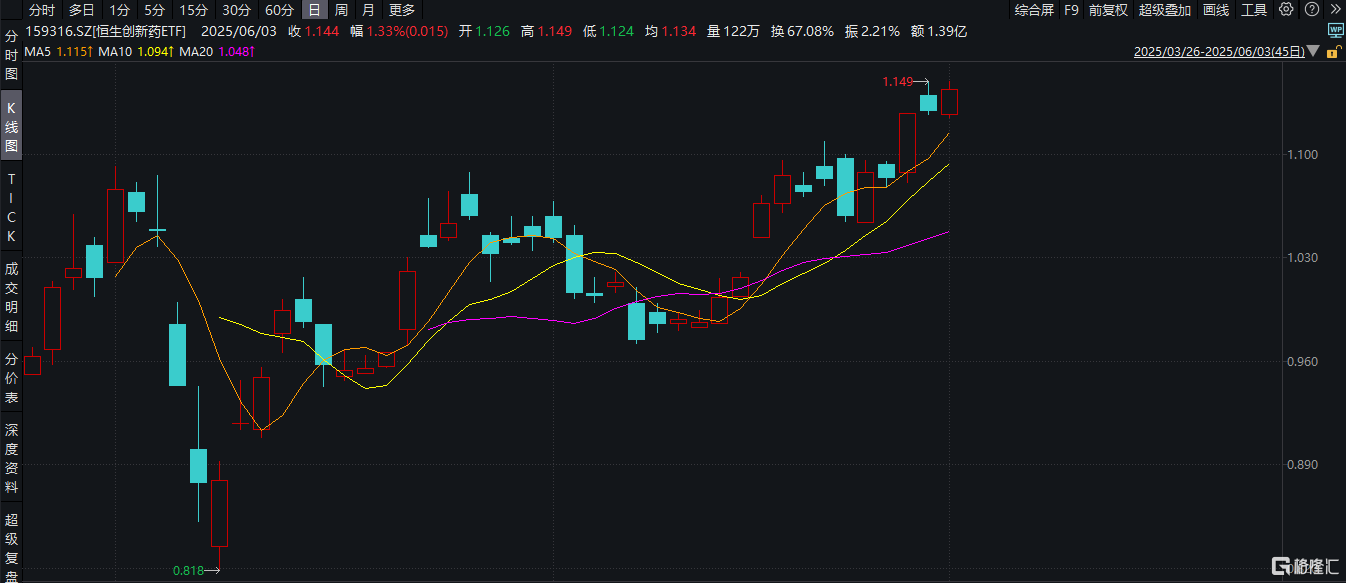Click the 额 1.39亿 amount value
Image resolution: width=1346 pixels, height=583 pixels.
pyautogui.click(x=938, y=31)
